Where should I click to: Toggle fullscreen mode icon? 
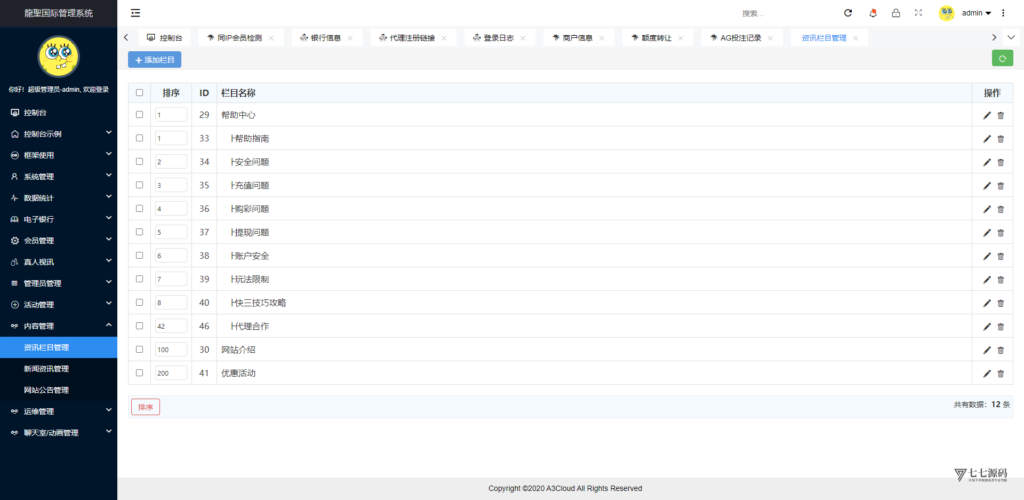pyautogui.click(x=918, y=13)
